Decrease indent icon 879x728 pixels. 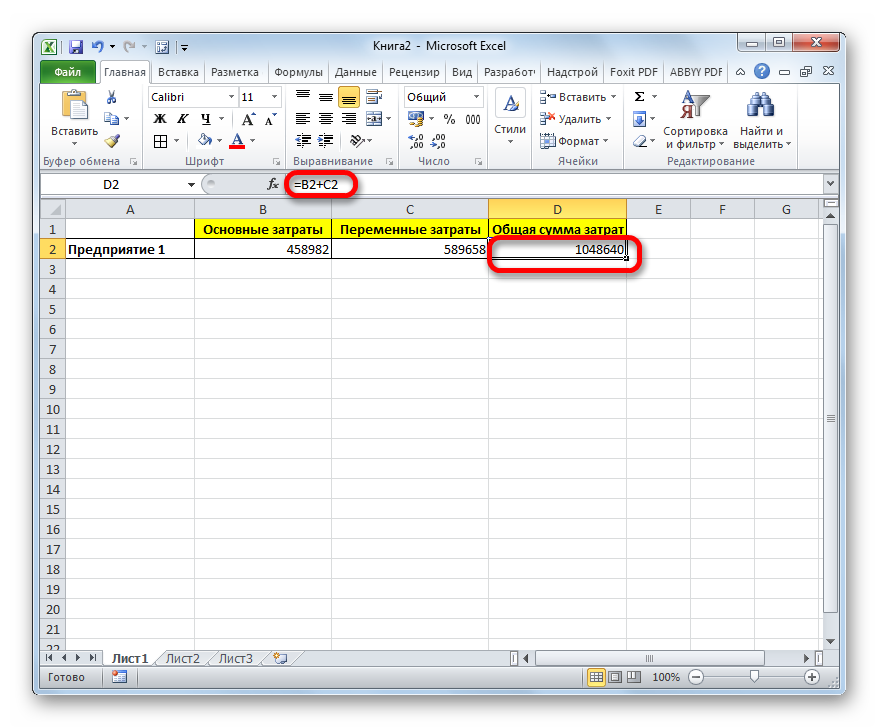click(303, 141)
